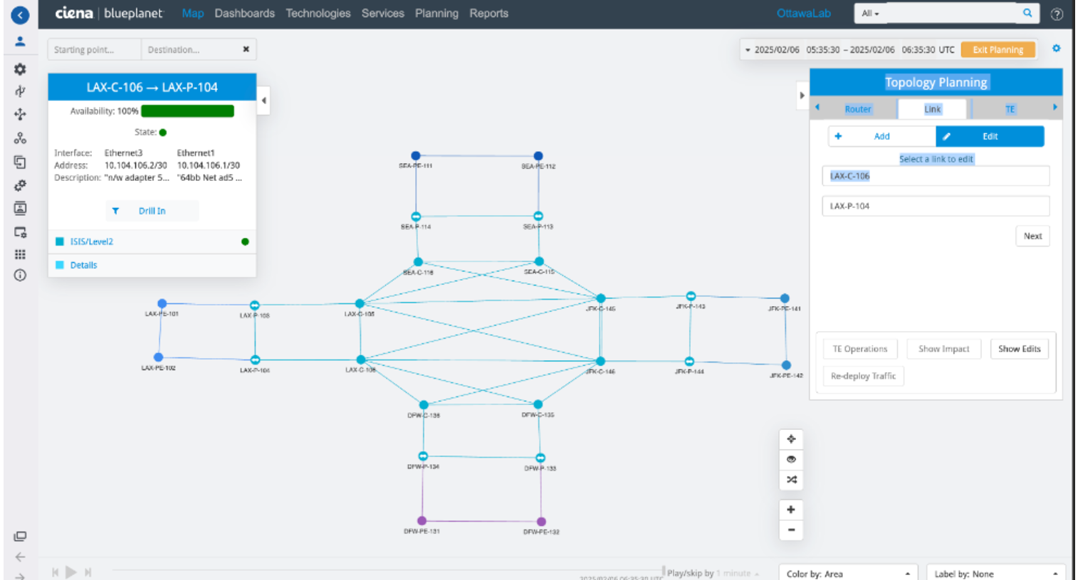Screen dimensions: 1076x580
Task: Click the blue back arrow icon
Action: pyautogui.click(x=19, y=14)
